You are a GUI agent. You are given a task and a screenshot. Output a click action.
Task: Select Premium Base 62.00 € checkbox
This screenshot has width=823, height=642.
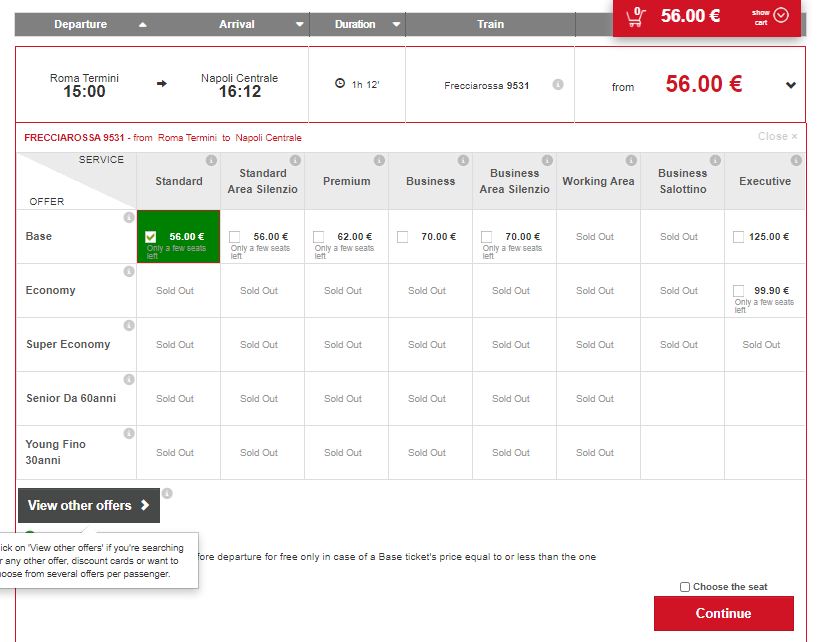click(319, 237)
